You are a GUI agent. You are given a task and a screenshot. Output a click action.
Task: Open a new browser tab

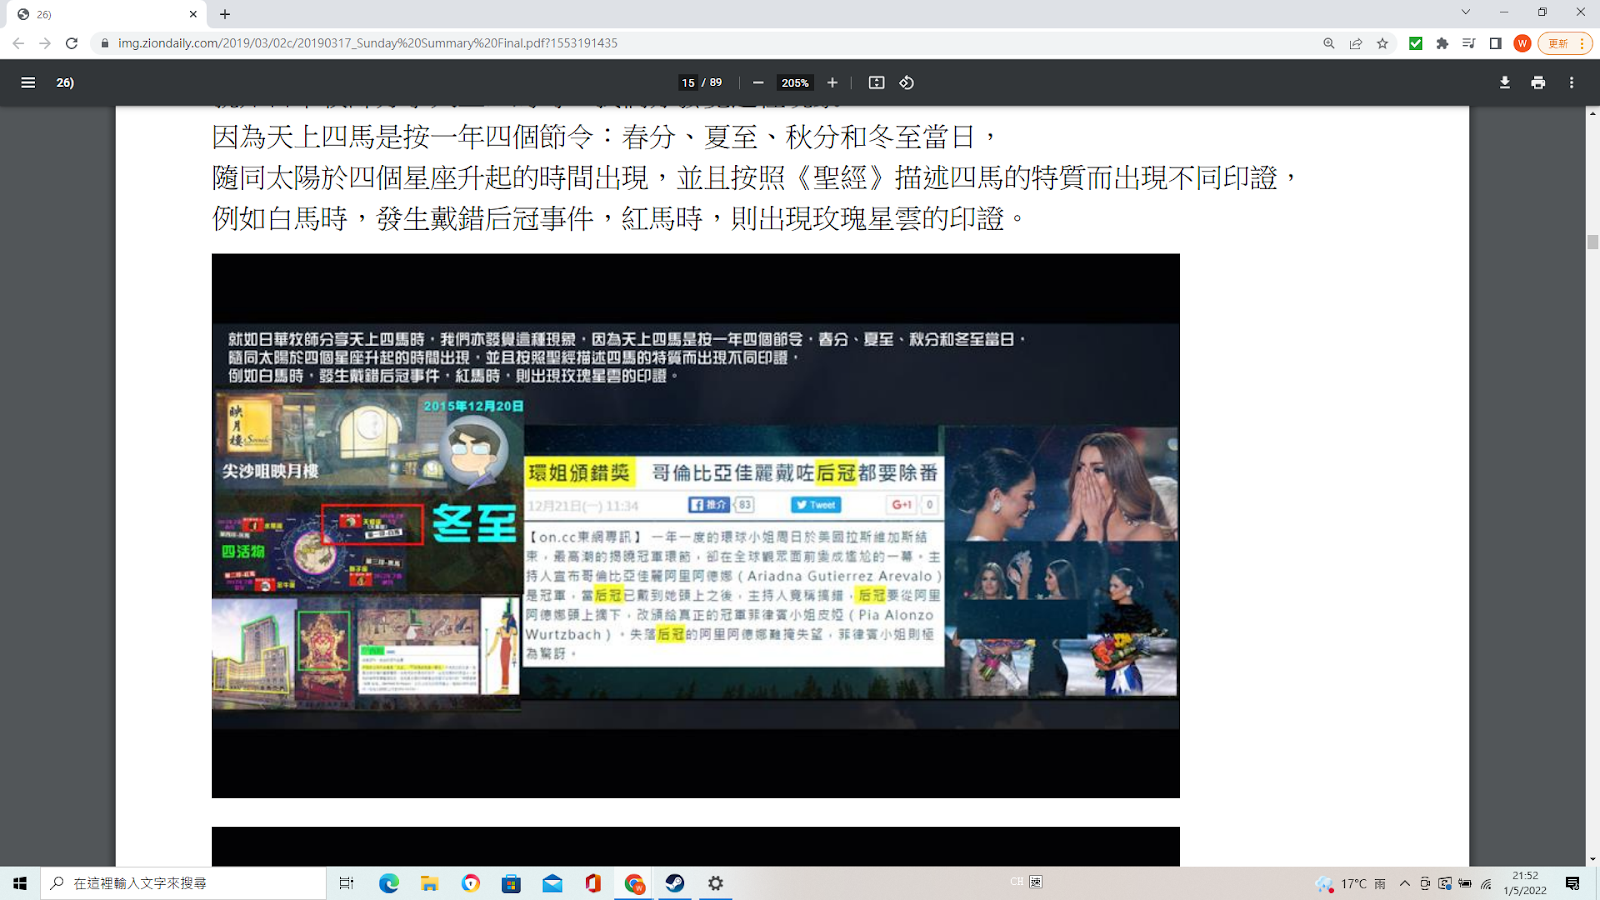[225, 14]
